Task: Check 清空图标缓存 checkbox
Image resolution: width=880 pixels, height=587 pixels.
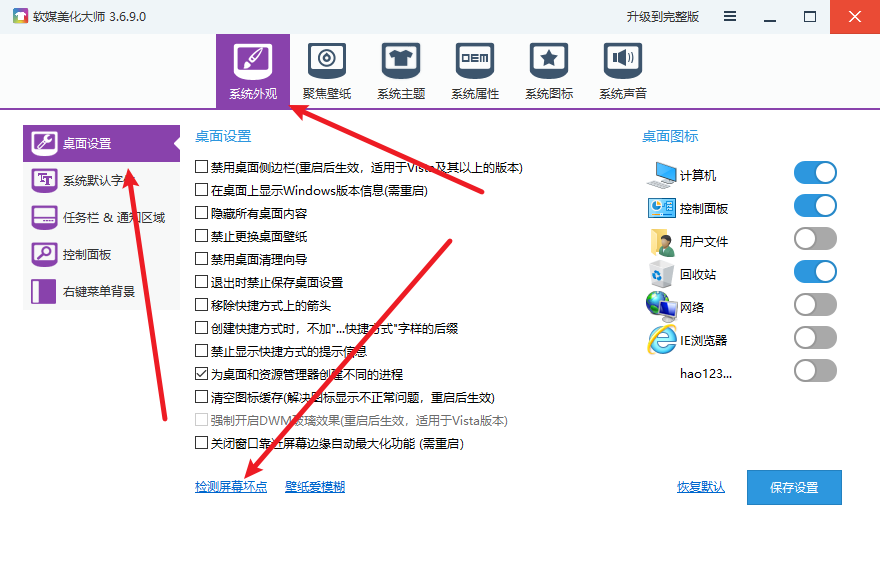Action: click(x=201, y=397)
